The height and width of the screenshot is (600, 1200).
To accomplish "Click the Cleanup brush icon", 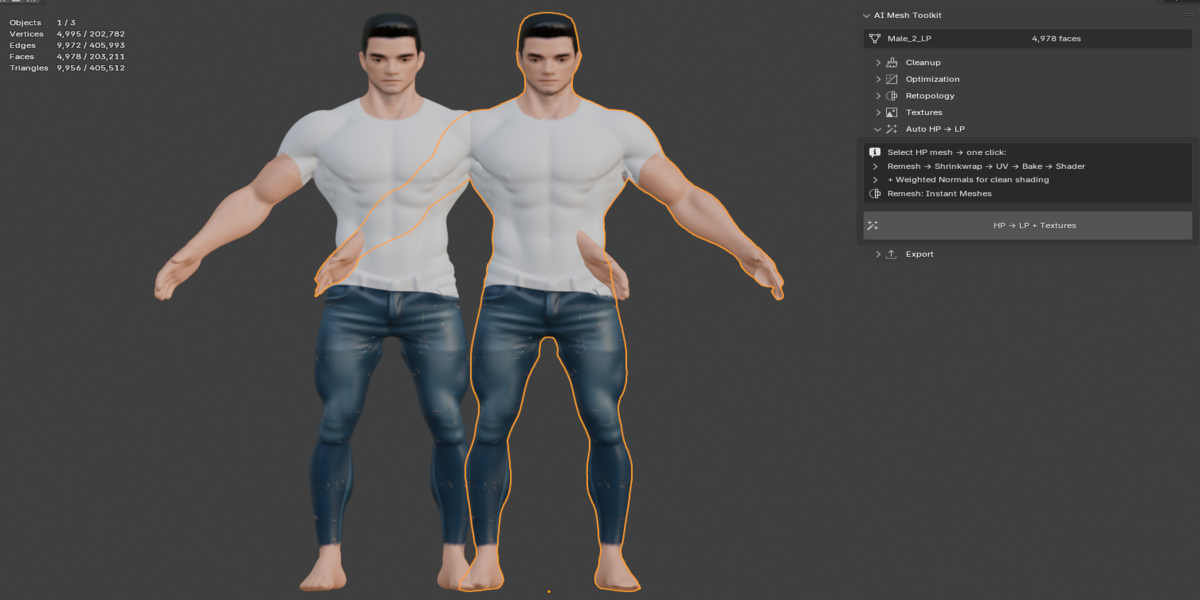I will (x=892, y=62).
